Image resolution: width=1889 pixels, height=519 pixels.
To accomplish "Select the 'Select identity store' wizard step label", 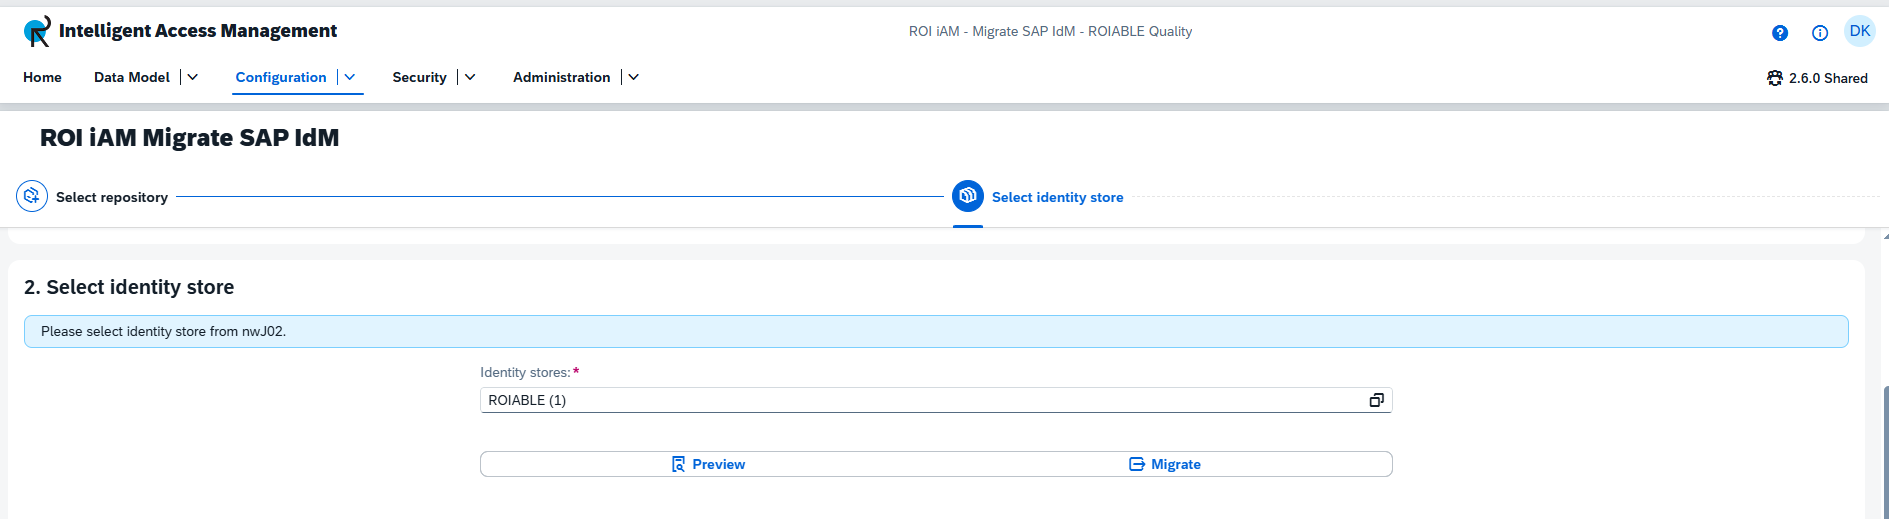I will point(1057,197).
